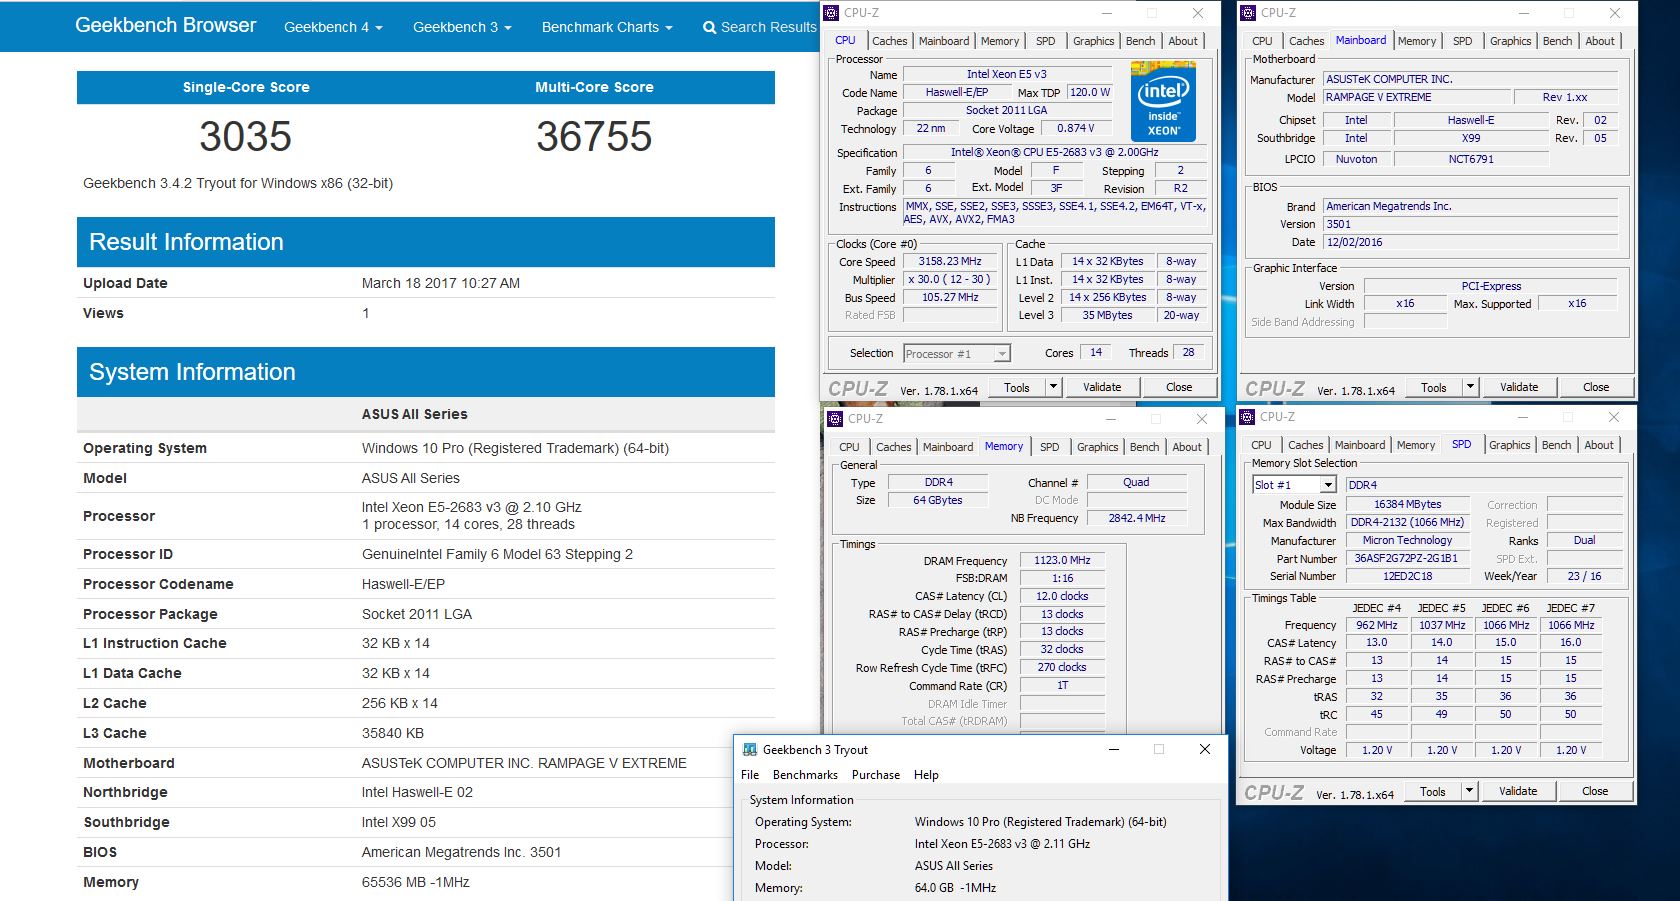Click the title bar icon of the CPU-tab CPU-Z window
The width and height of the screenshot is (1680, 901).
tap(831, 13)
